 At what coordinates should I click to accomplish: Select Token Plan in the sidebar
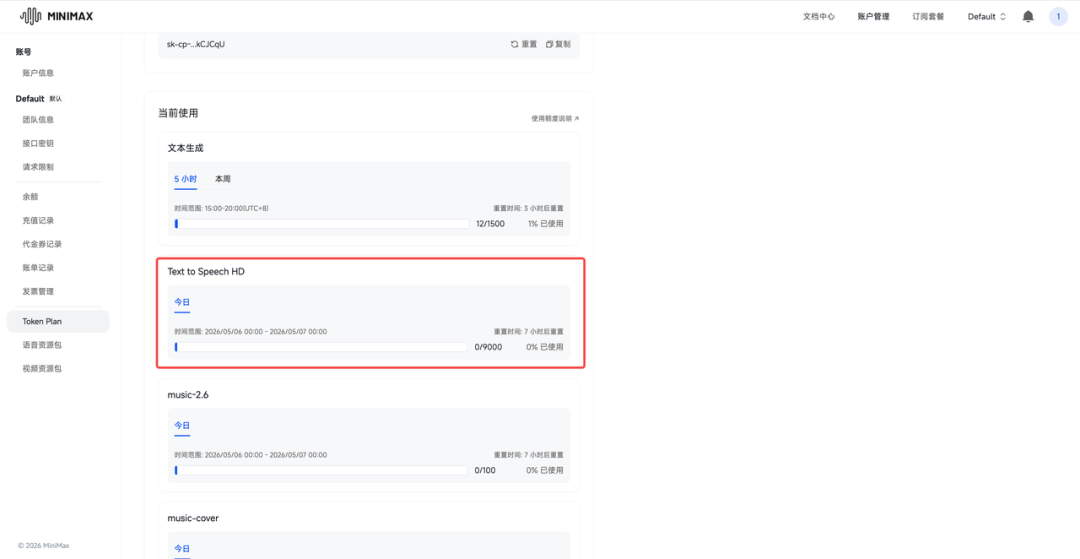coord(58,321)
